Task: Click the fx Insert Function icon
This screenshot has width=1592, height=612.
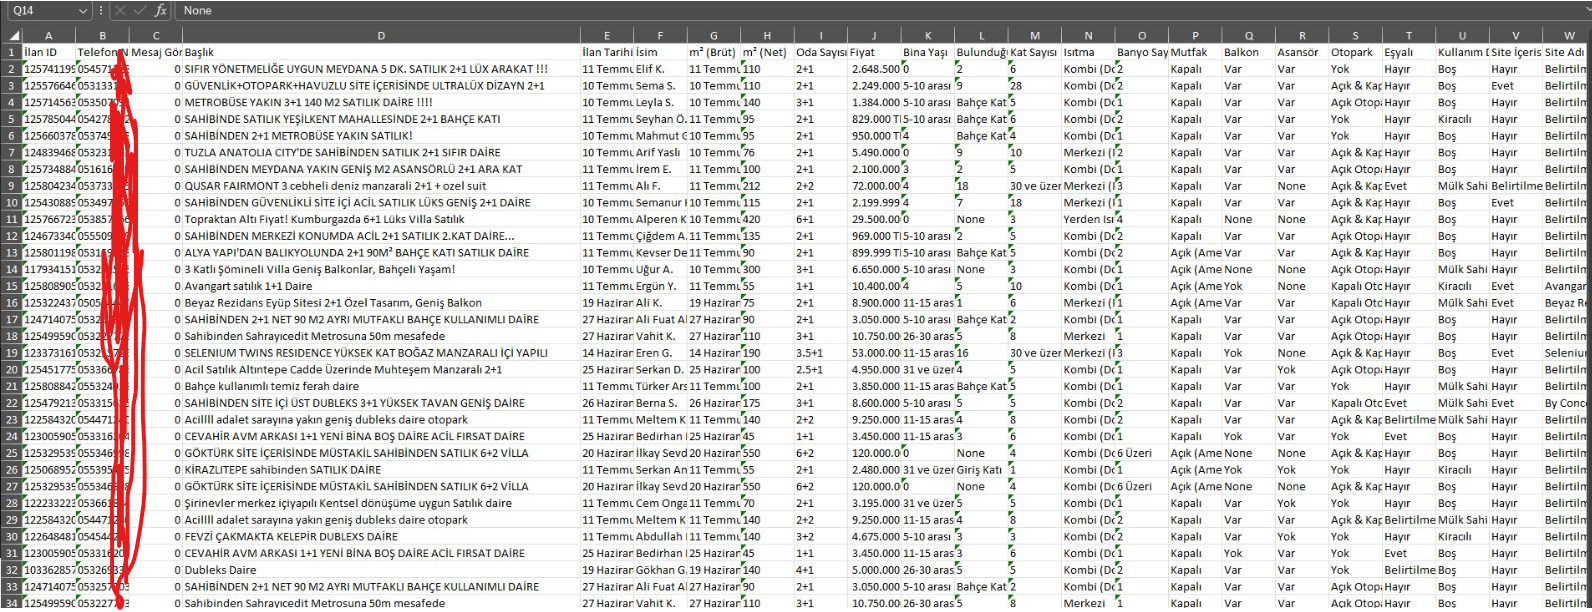Action: coord(161,10)
